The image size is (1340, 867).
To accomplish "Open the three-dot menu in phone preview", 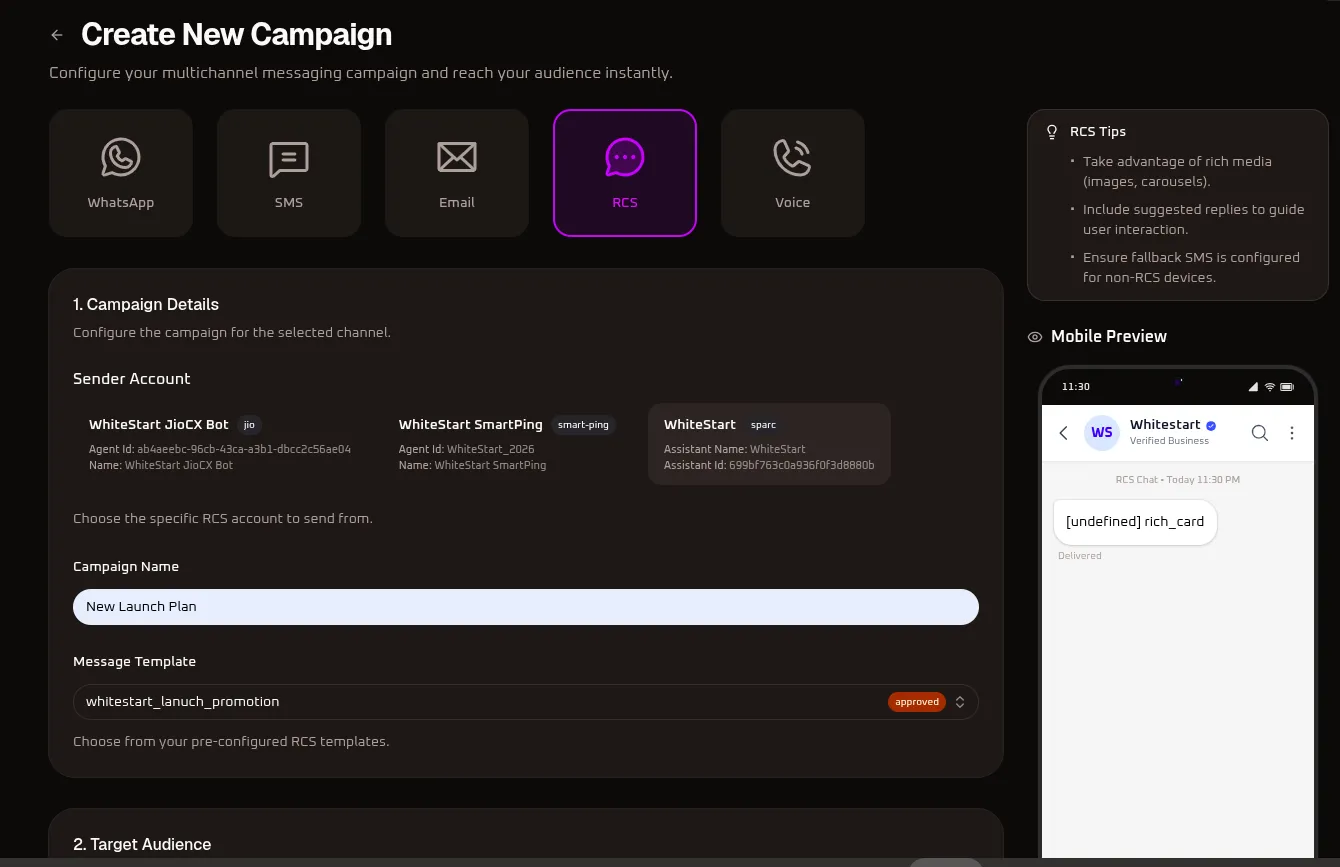I will click(1292, 433).
